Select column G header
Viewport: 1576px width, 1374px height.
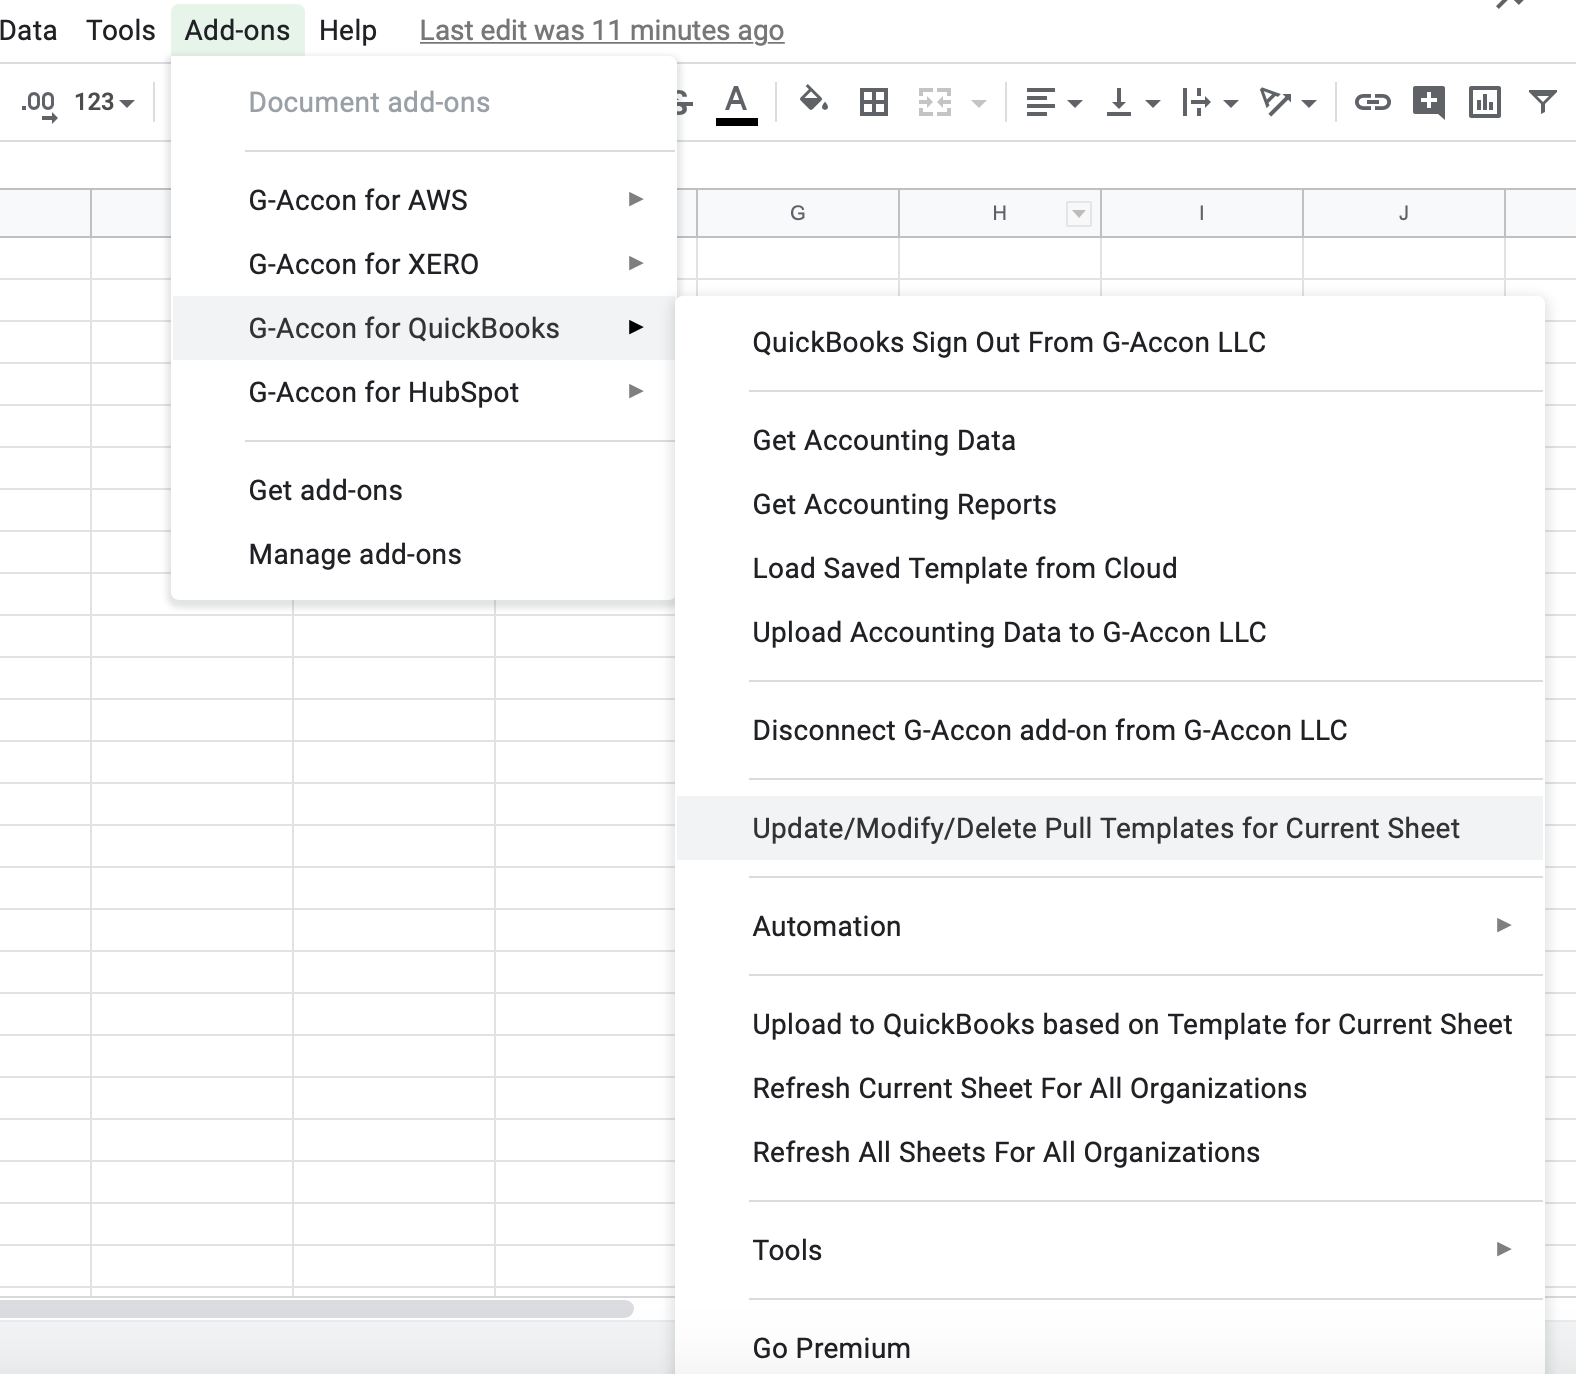pos(797,213)
